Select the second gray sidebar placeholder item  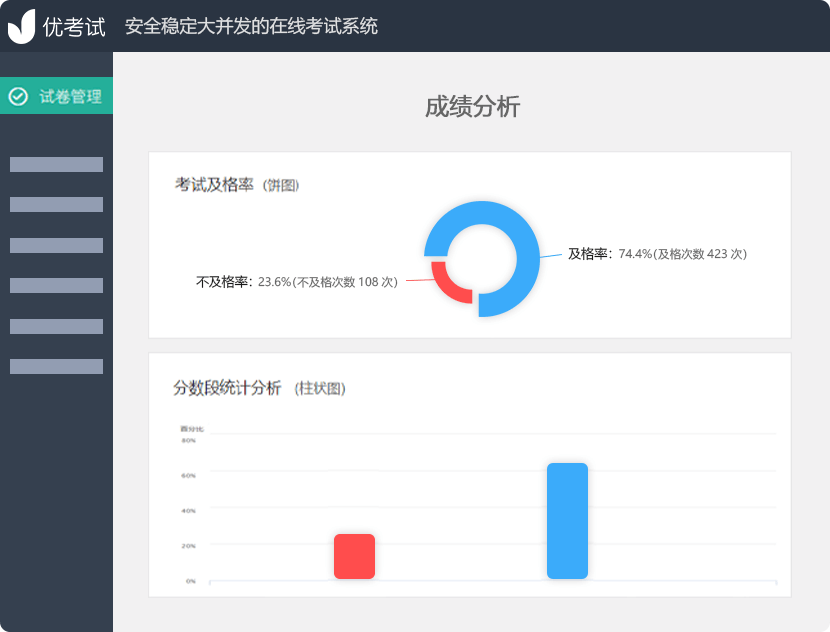click(56, 205)
